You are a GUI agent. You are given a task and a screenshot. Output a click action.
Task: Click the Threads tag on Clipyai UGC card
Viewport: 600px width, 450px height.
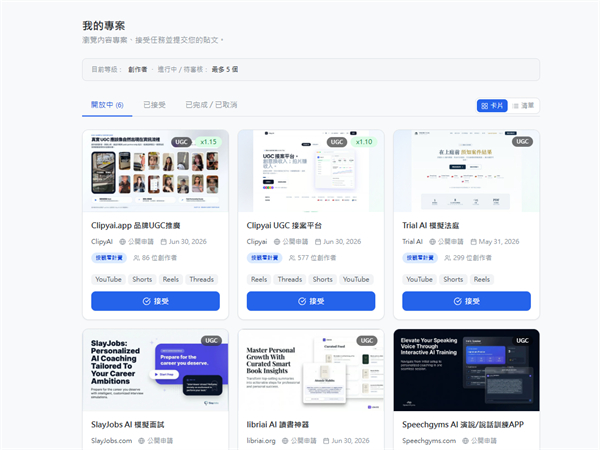click(290, 279)
